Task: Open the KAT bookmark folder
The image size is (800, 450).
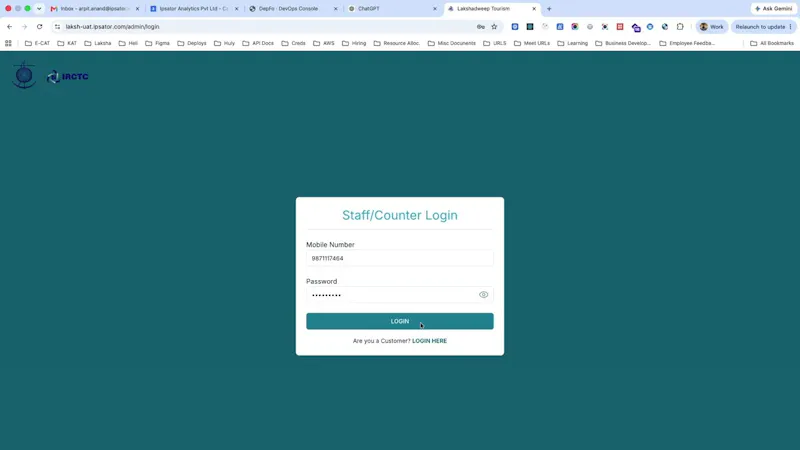Action: [x=67, y=43]
